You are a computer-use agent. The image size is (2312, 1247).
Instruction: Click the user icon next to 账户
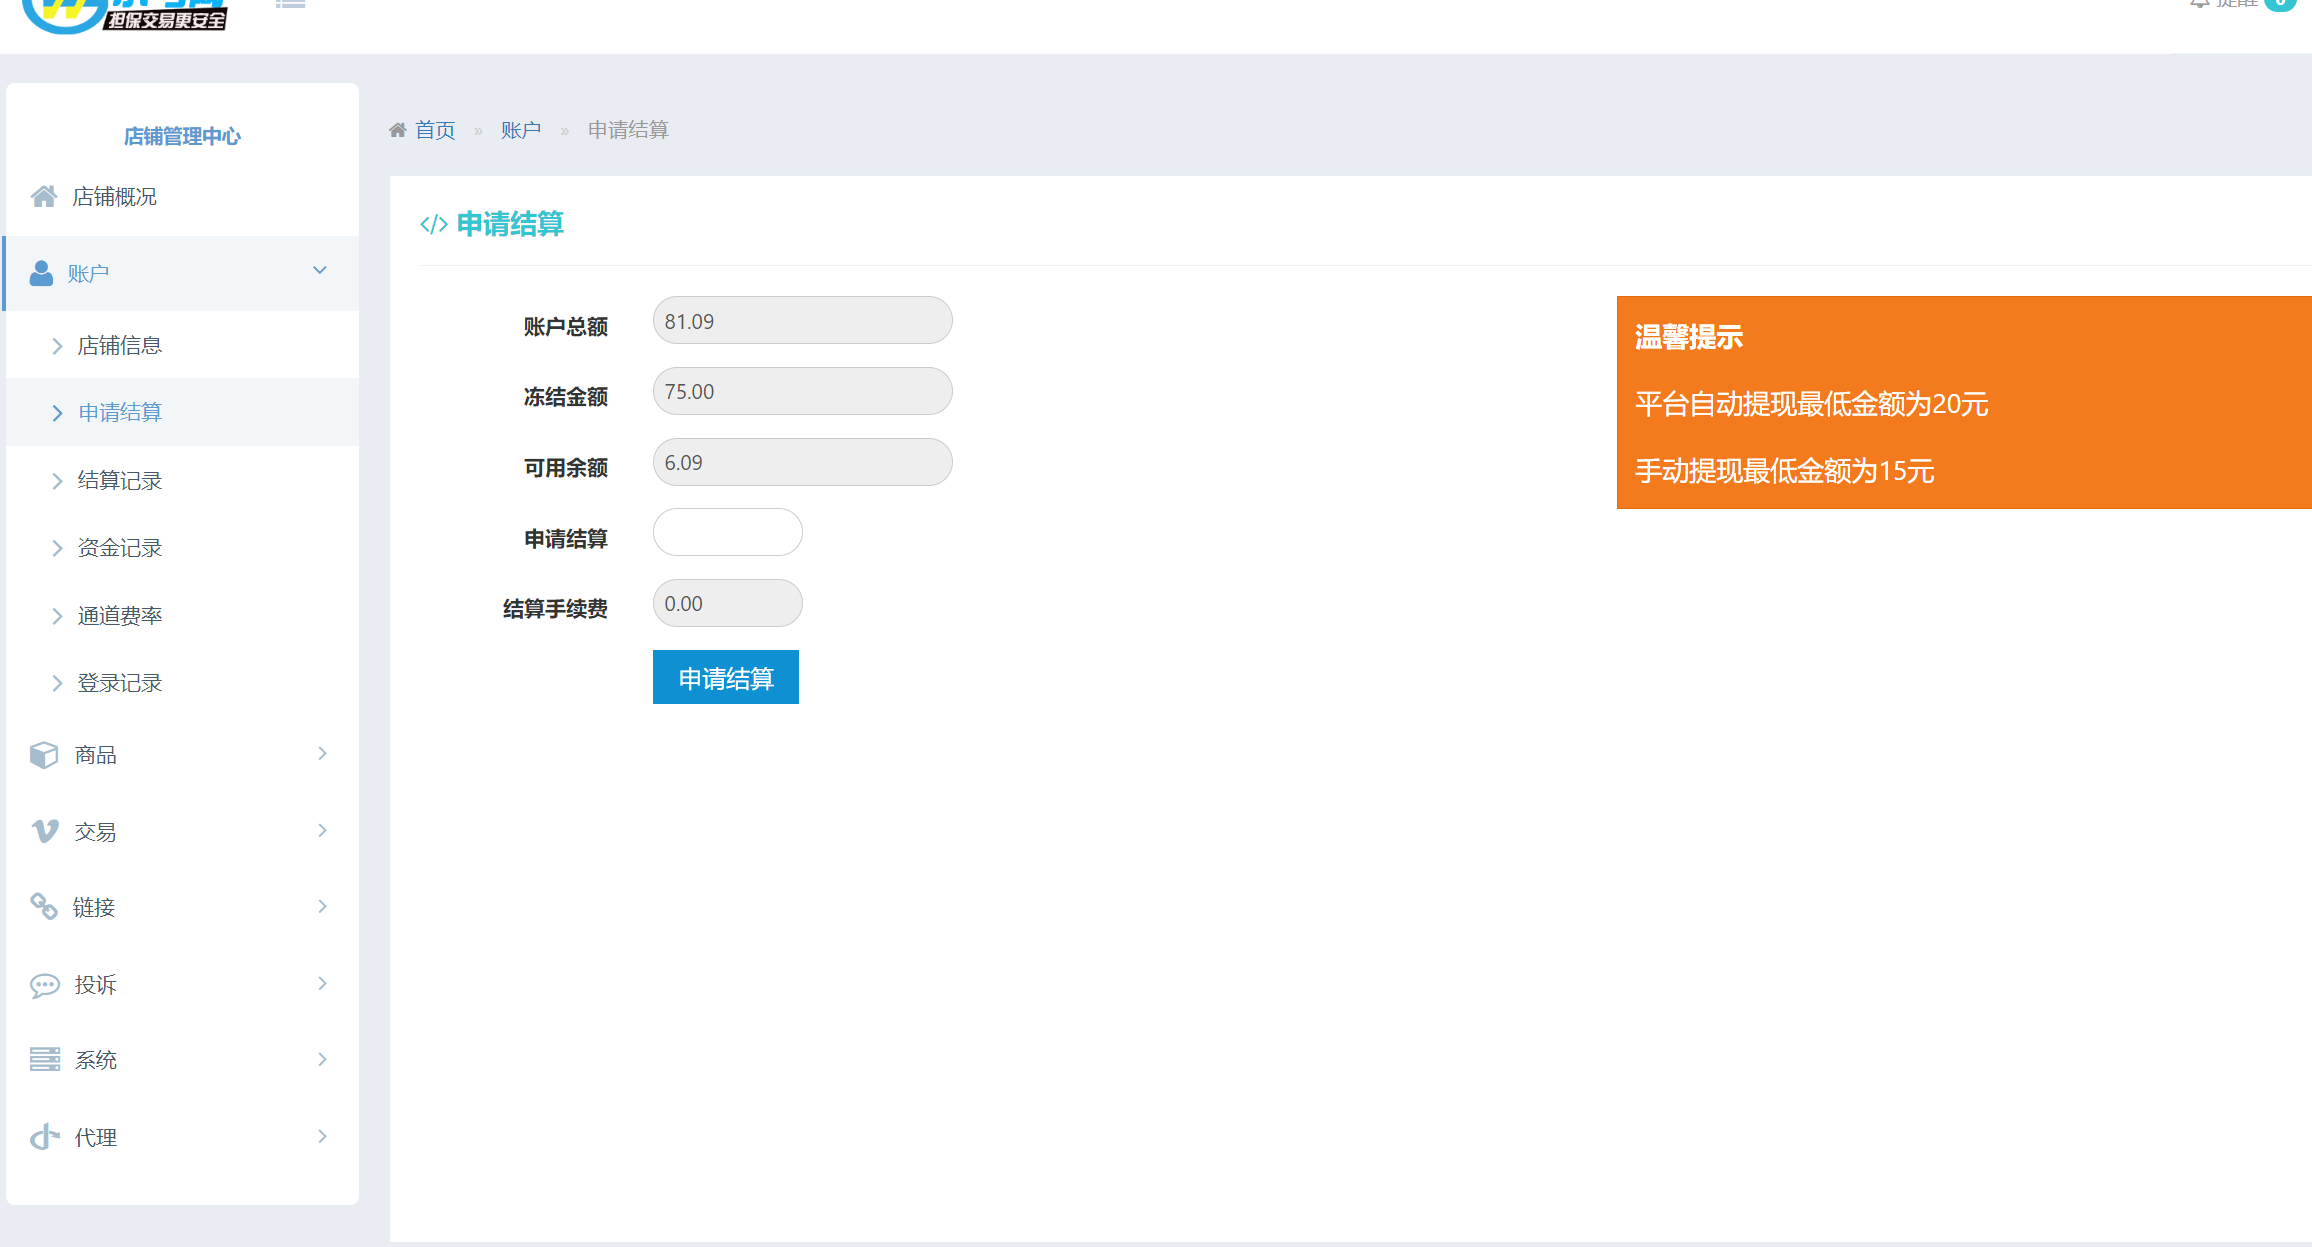click(41, 273)
